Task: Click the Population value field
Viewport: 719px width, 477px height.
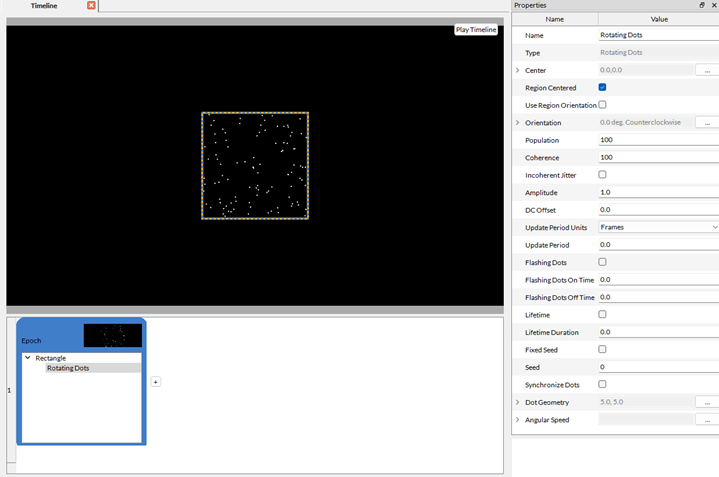Action: (x=658, y=140)
